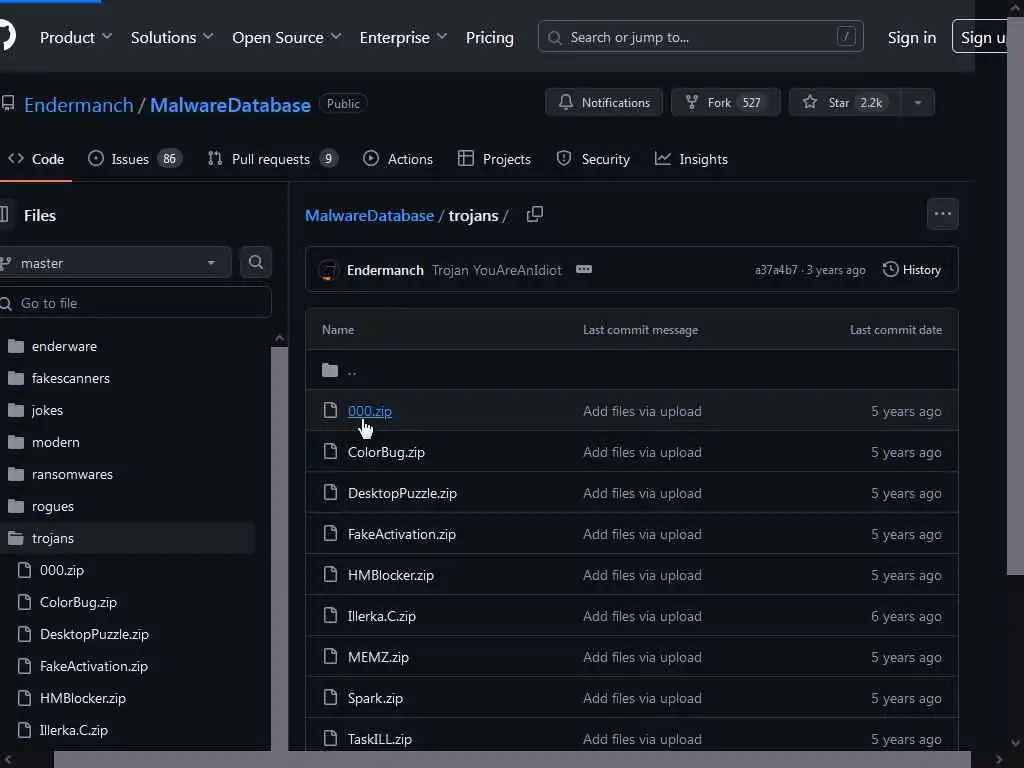Select 000.zip in the file tree
The width and height of the screenshot is (1024, 768).
(x=61, y=570)
